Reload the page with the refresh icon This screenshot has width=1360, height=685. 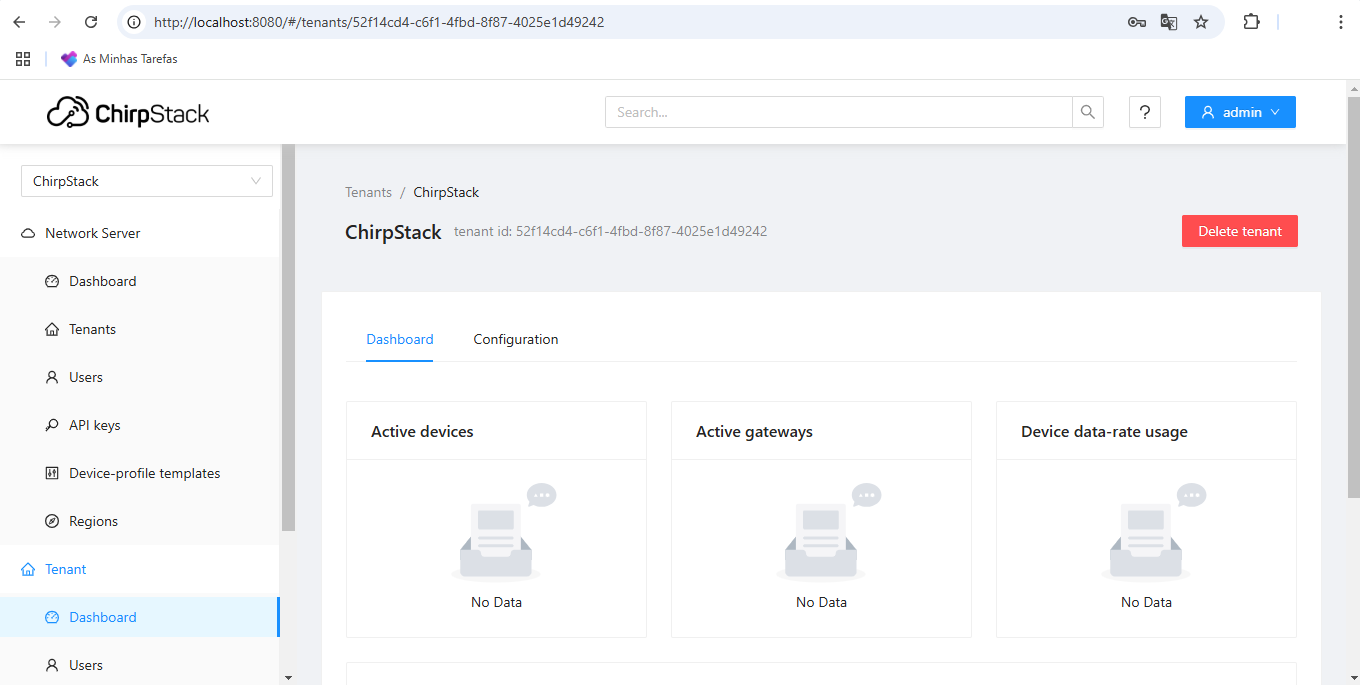tap(91, 22)
